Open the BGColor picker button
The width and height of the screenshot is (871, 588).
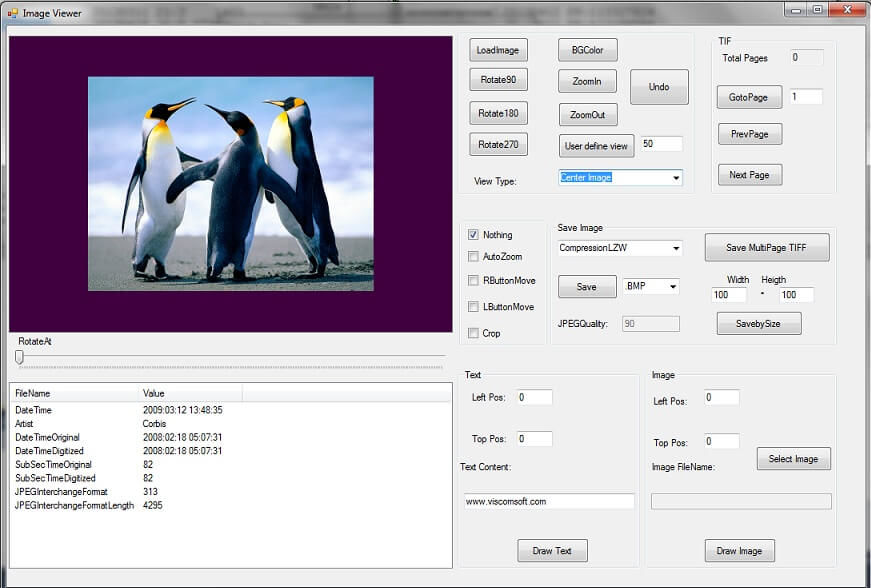click(x=587, y=50)
